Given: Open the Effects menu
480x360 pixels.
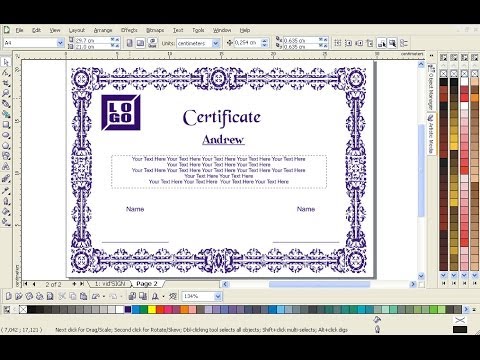Looking at the screenshot, I should pos(129,30).
